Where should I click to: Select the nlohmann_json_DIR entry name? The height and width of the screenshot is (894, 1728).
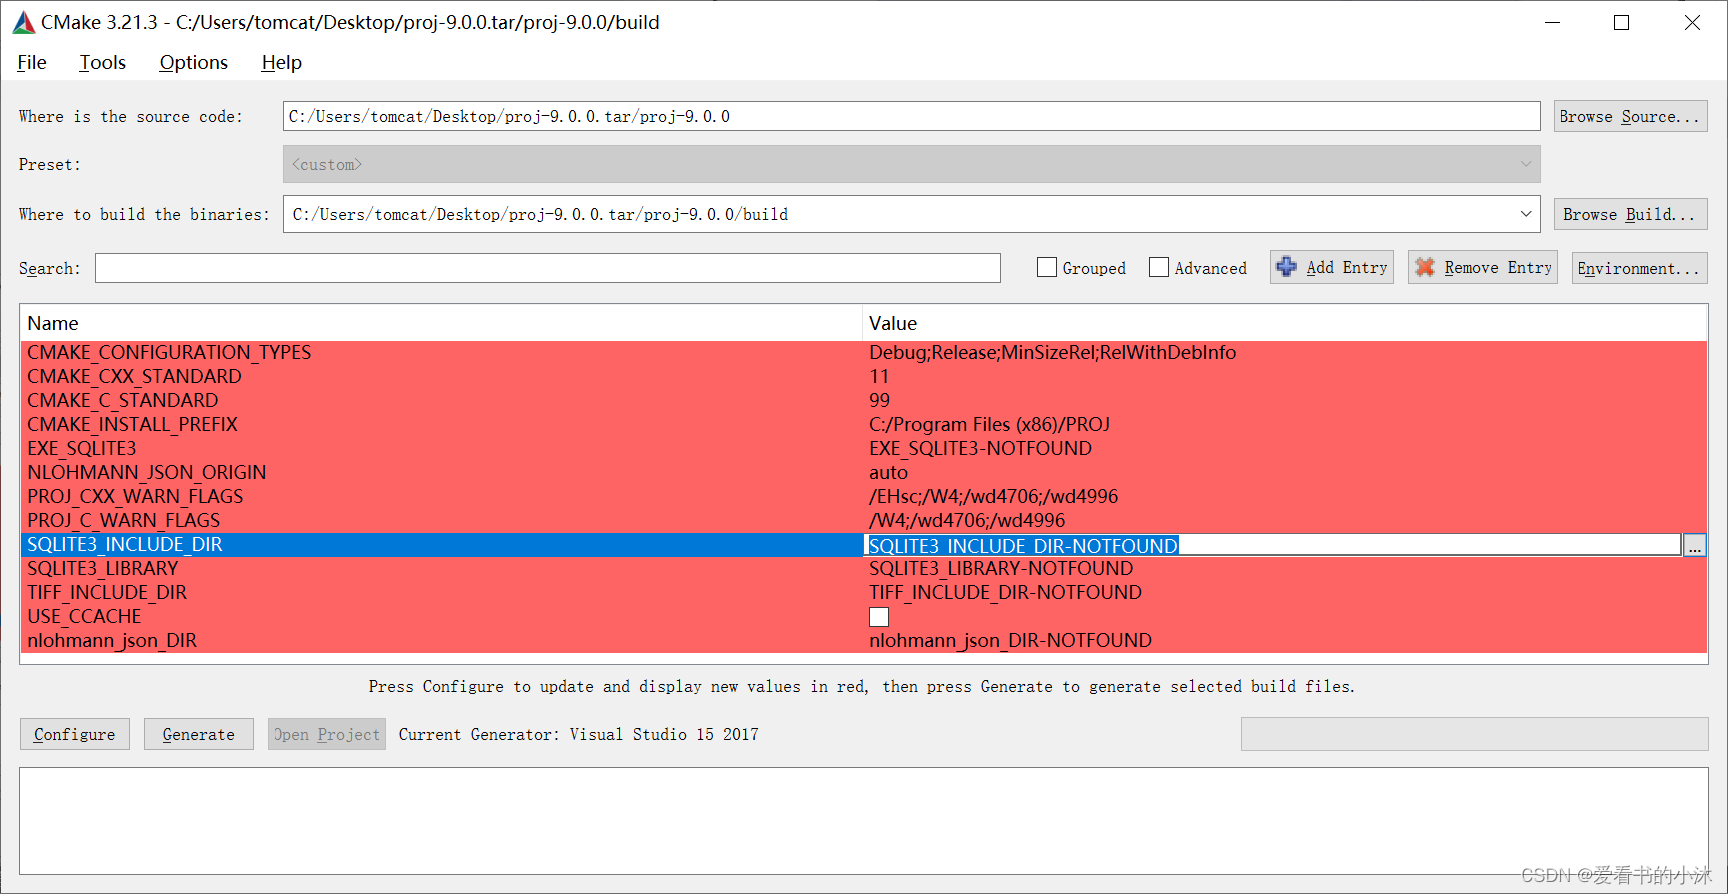112,640
